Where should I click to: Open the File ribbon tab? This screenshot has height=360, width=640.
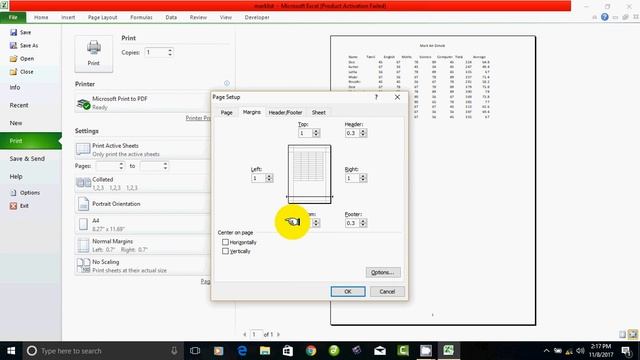(13, 17)
